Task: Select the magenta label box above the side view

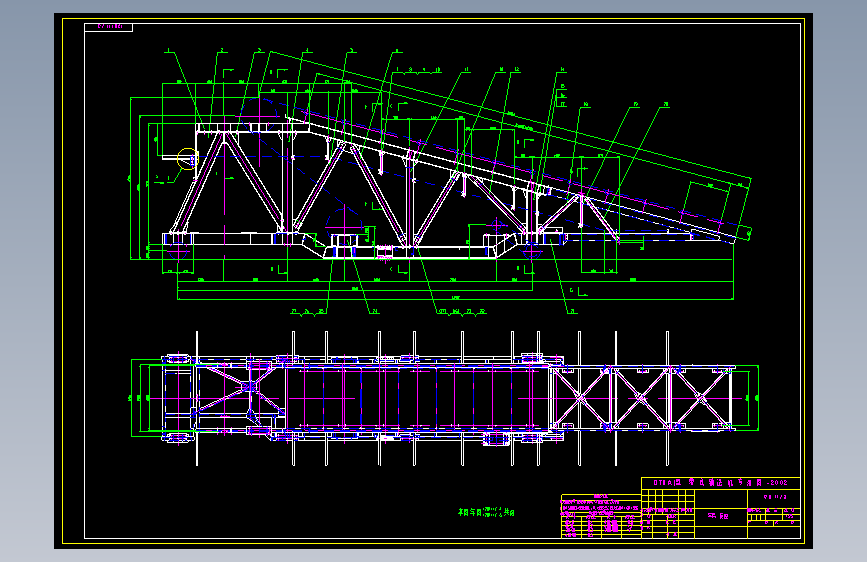Action: (x=109, y=27)
